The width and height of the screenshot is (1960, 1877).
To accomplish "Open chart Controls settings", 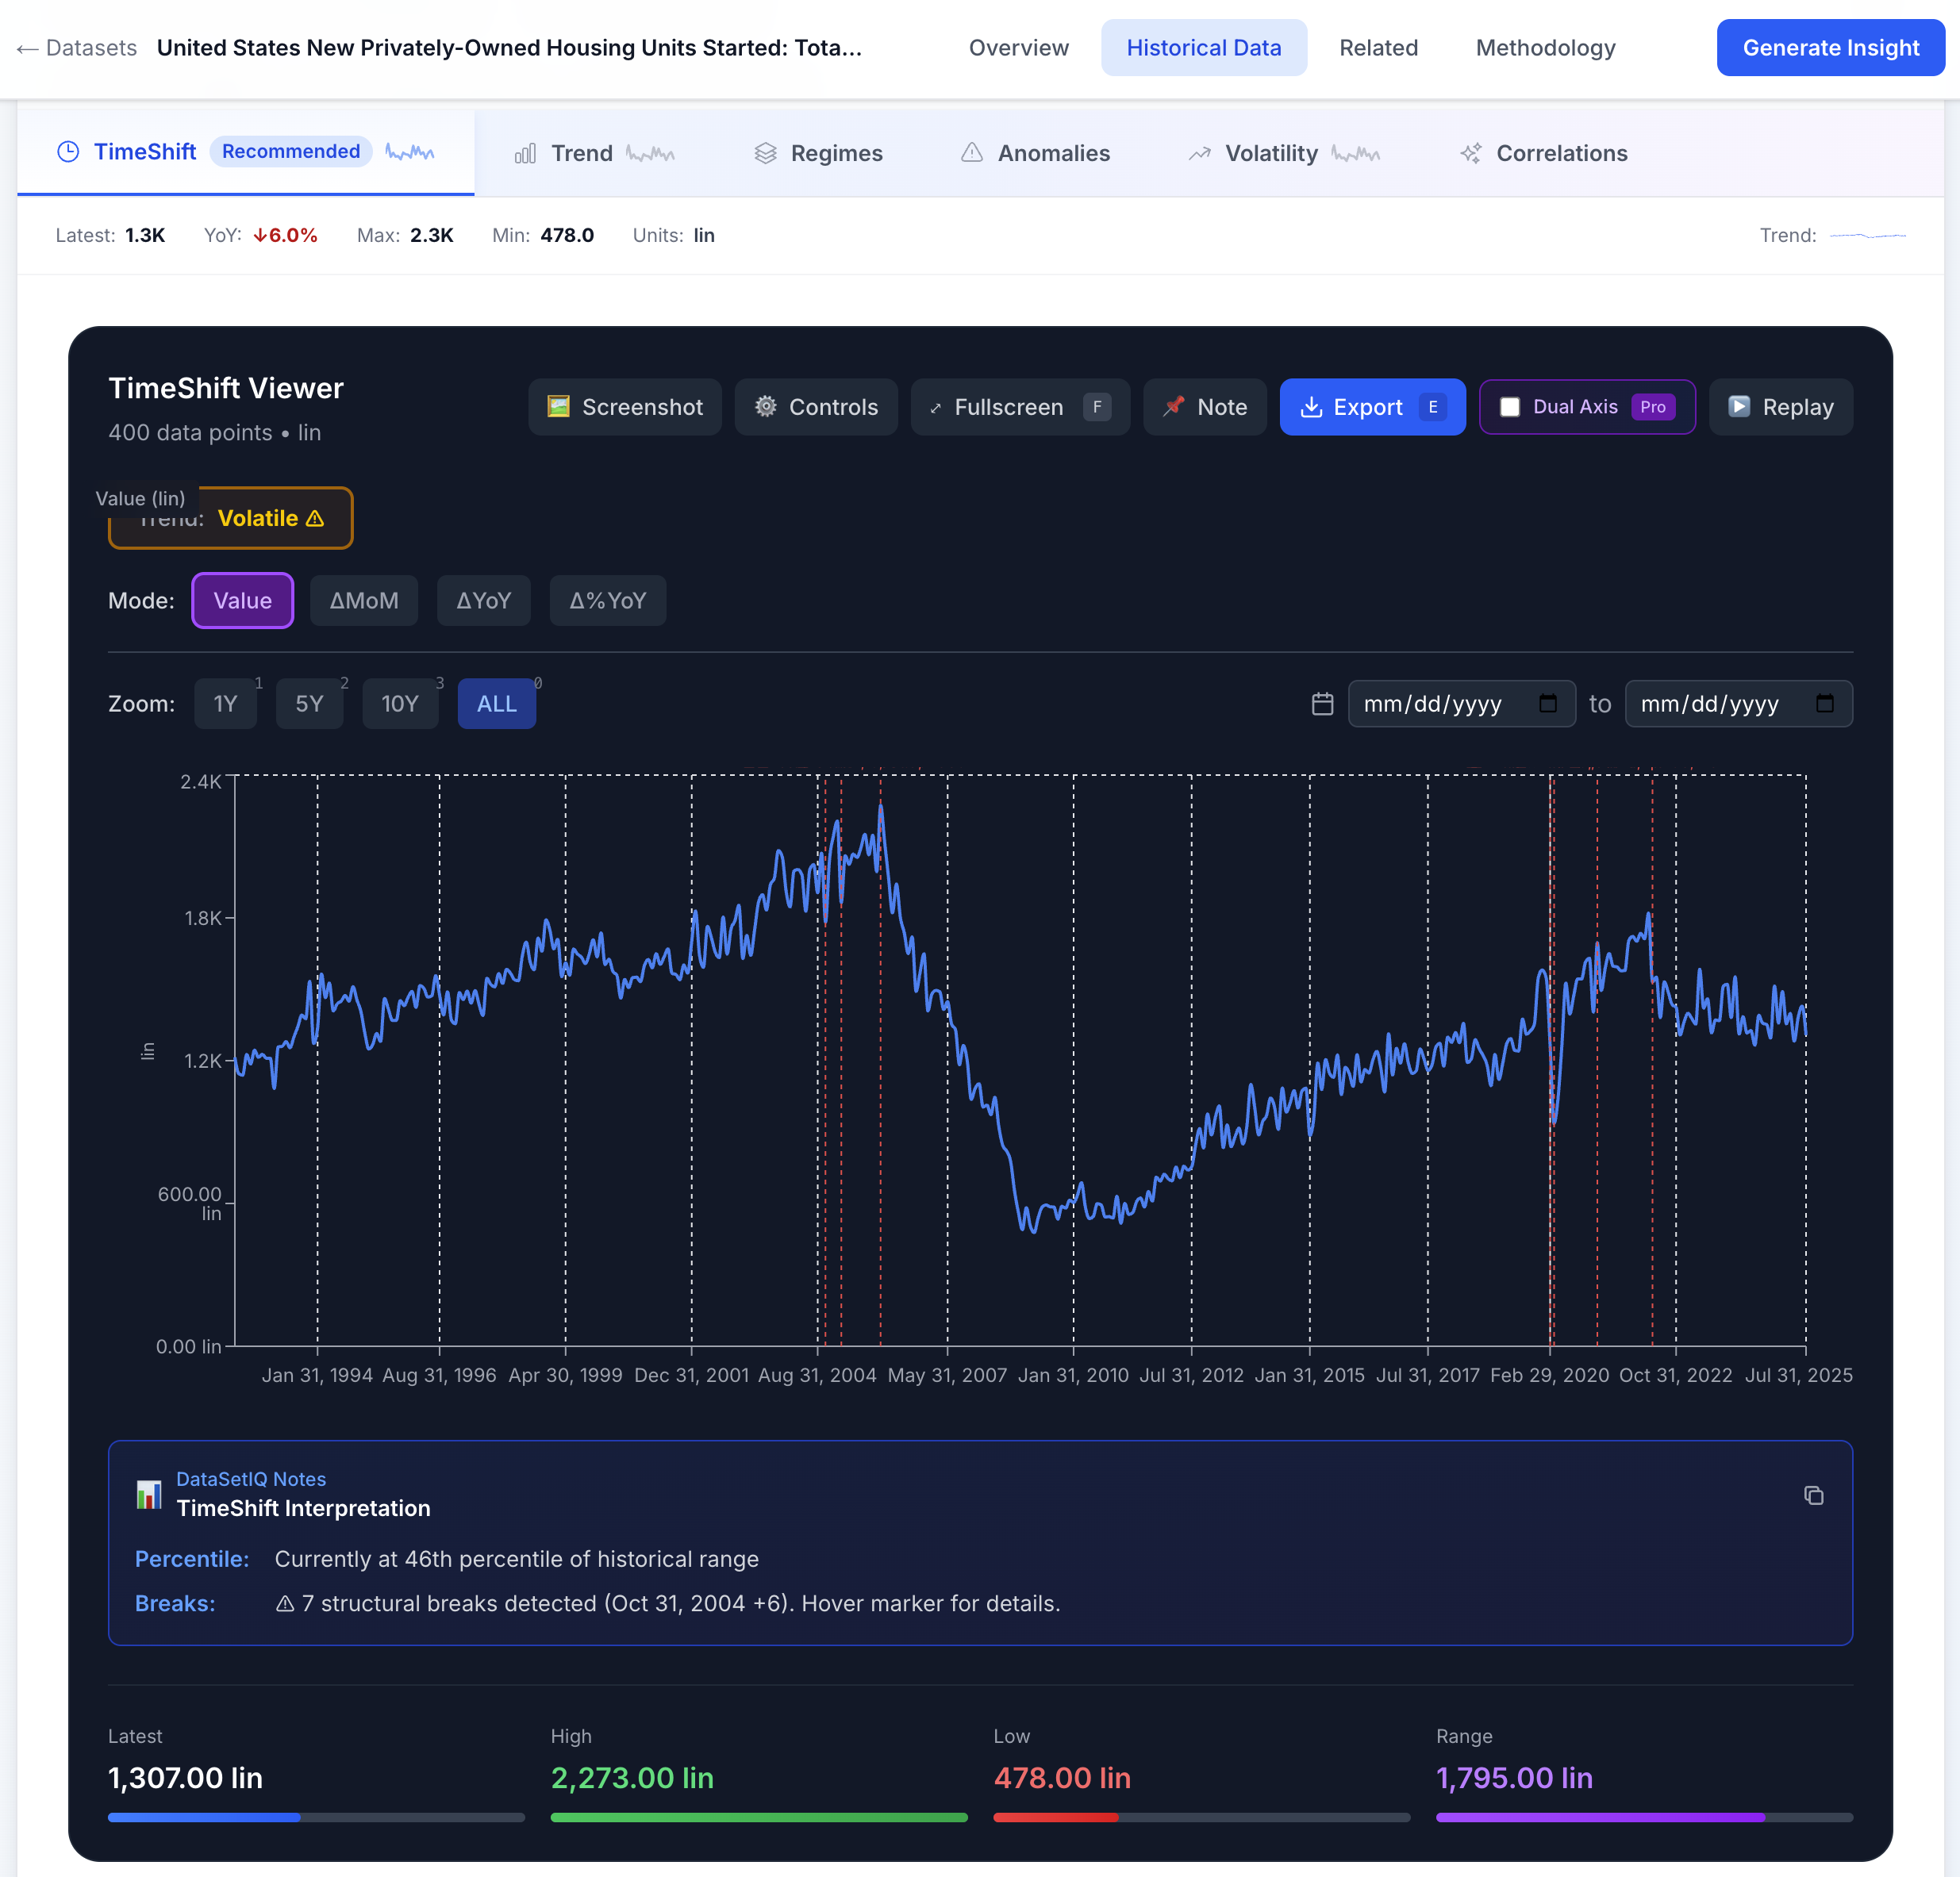I will [816, 407].
